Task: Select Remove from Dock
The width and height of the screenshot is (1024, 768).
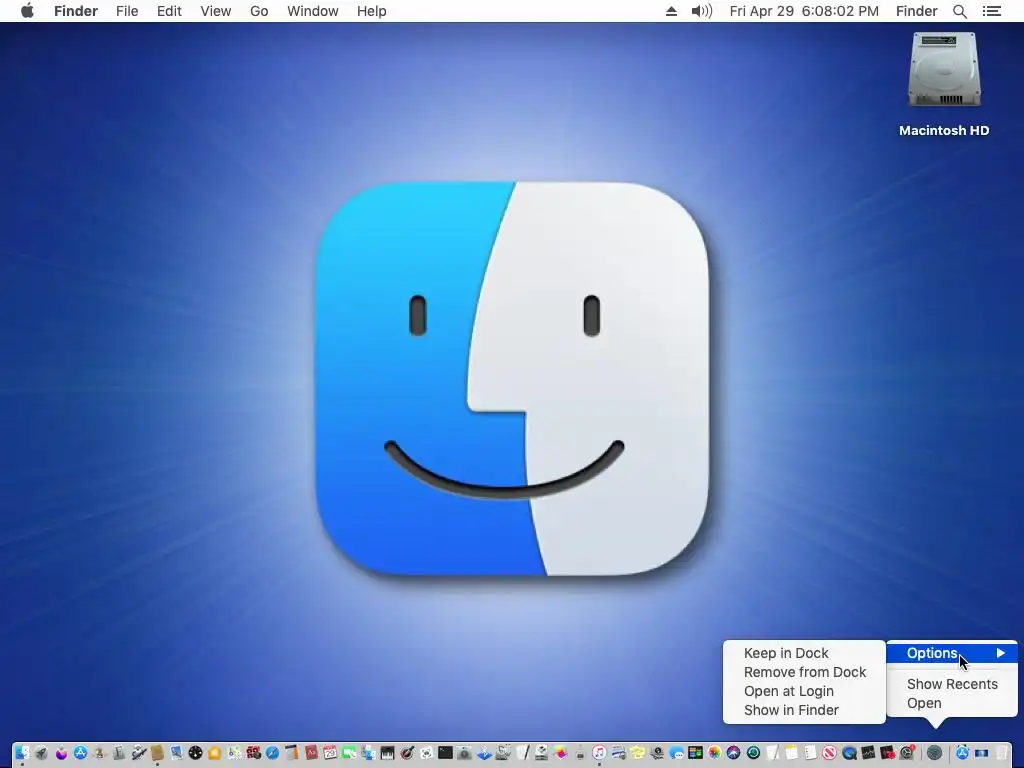Action: point(804,672)
